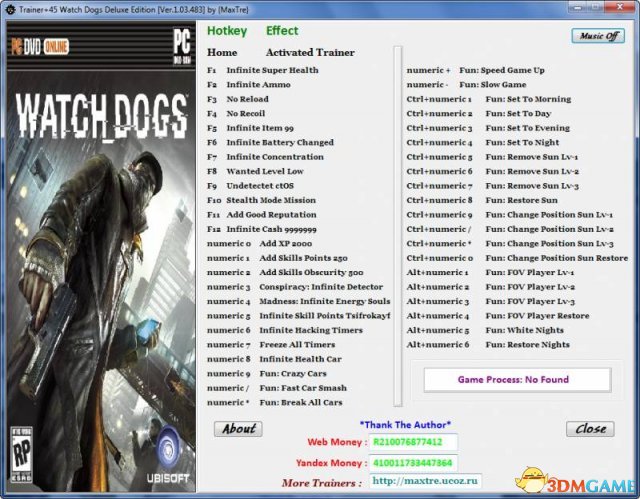Click the Close button at bottom

(590, 429)
